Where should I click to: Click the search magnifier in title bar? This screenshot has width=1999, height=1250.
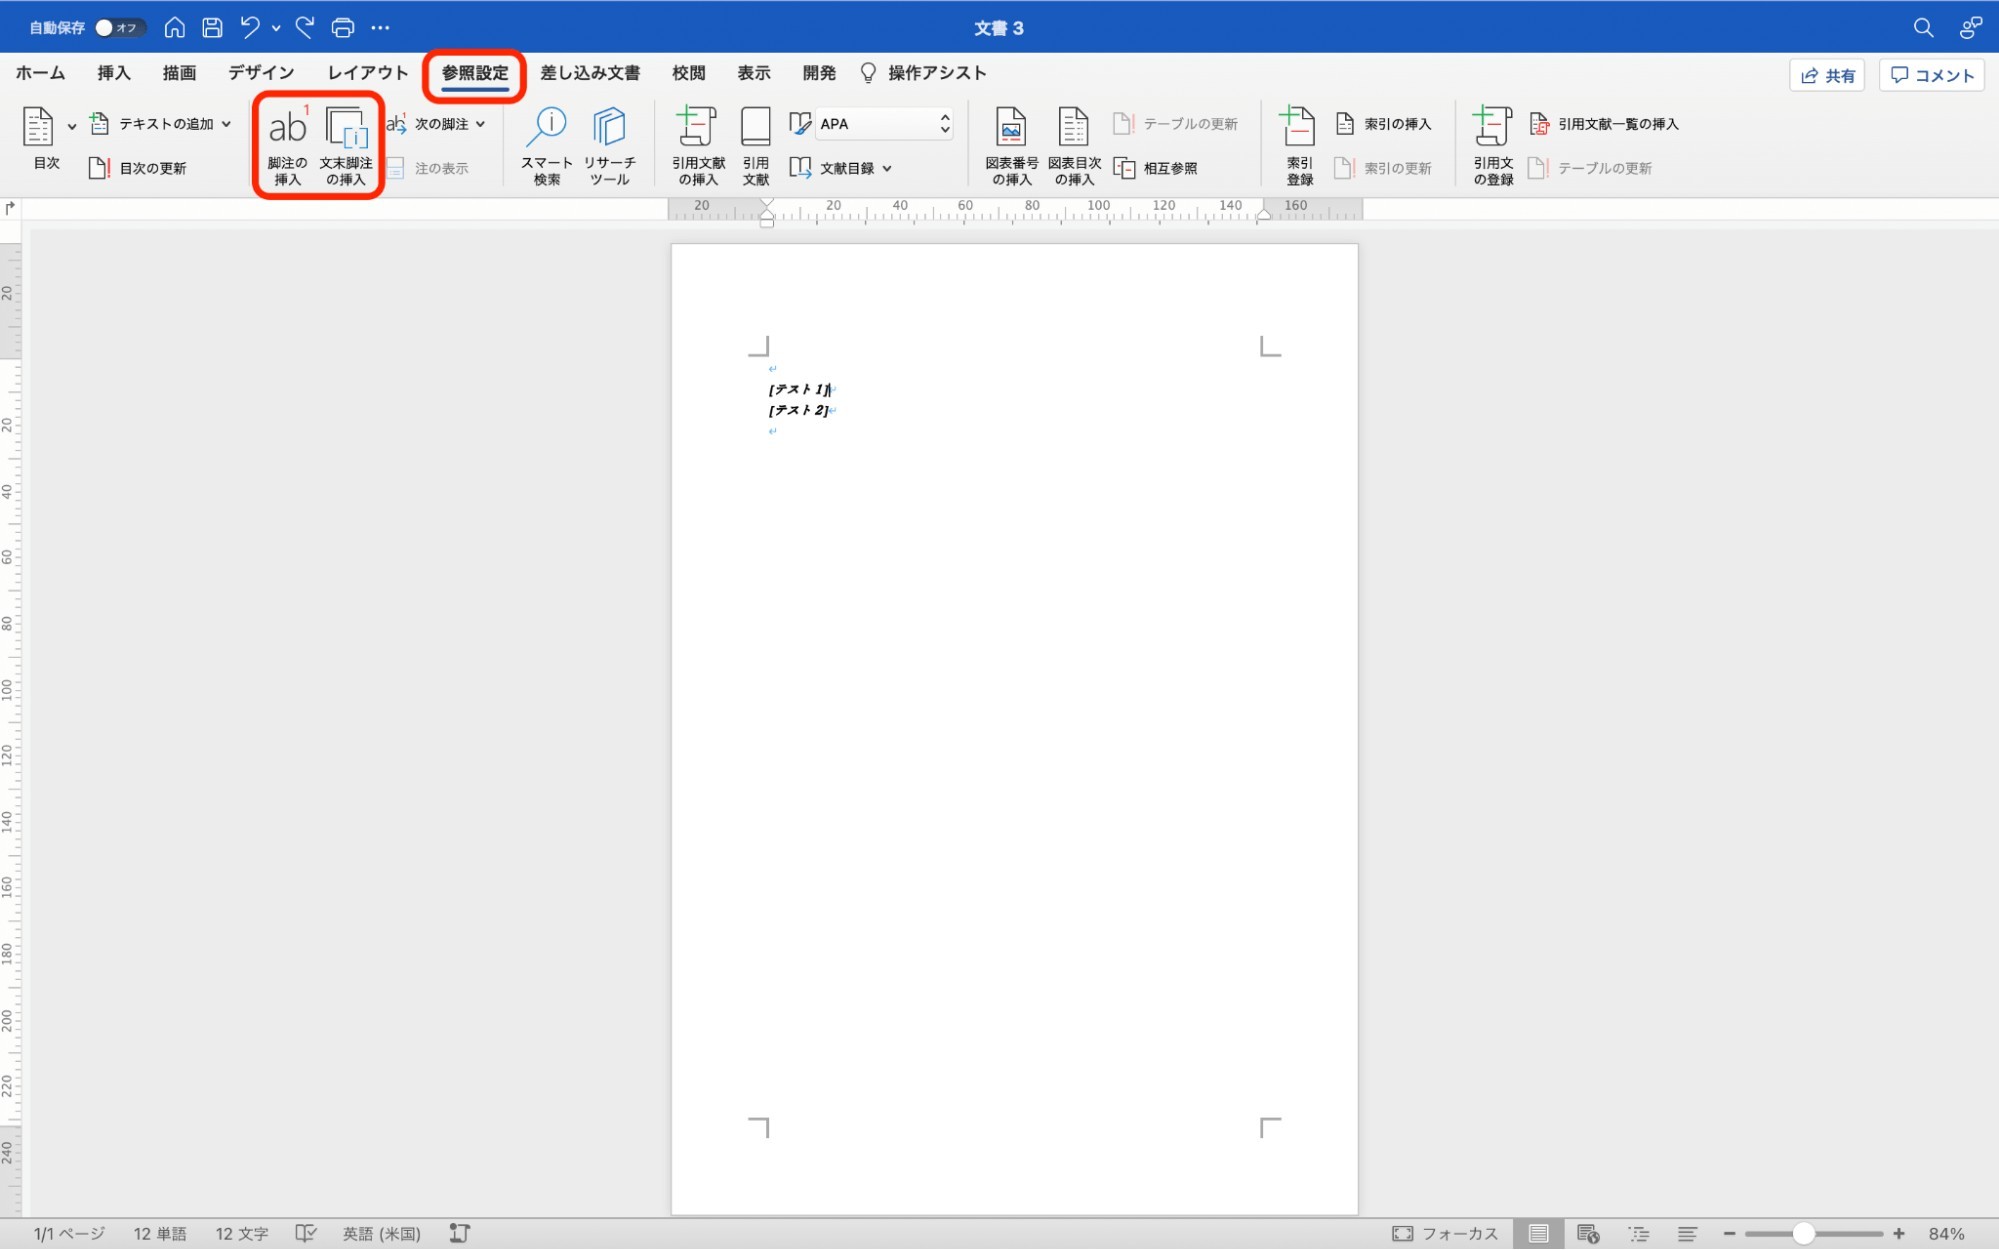pyautogui.click(x=1923, y=28)
